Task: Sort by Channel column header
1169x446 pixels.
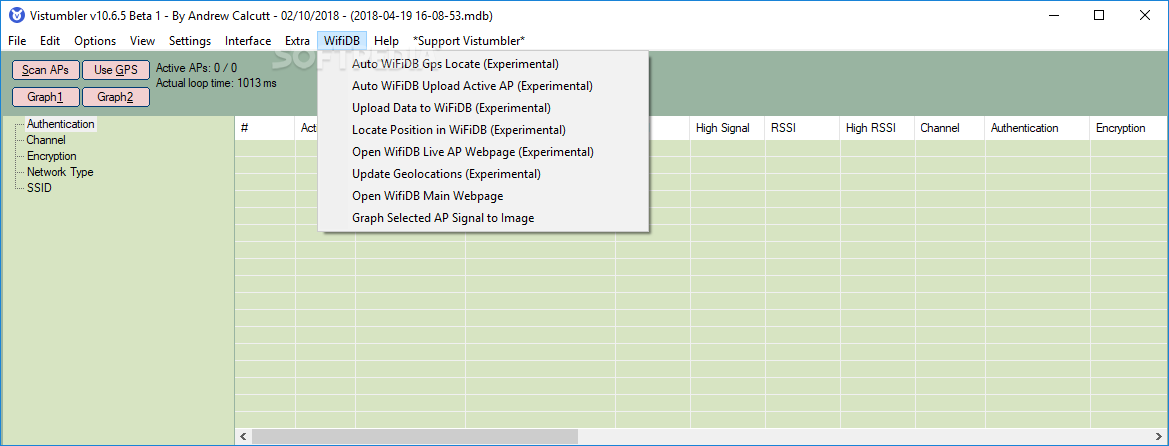Action: click(950, 128)
